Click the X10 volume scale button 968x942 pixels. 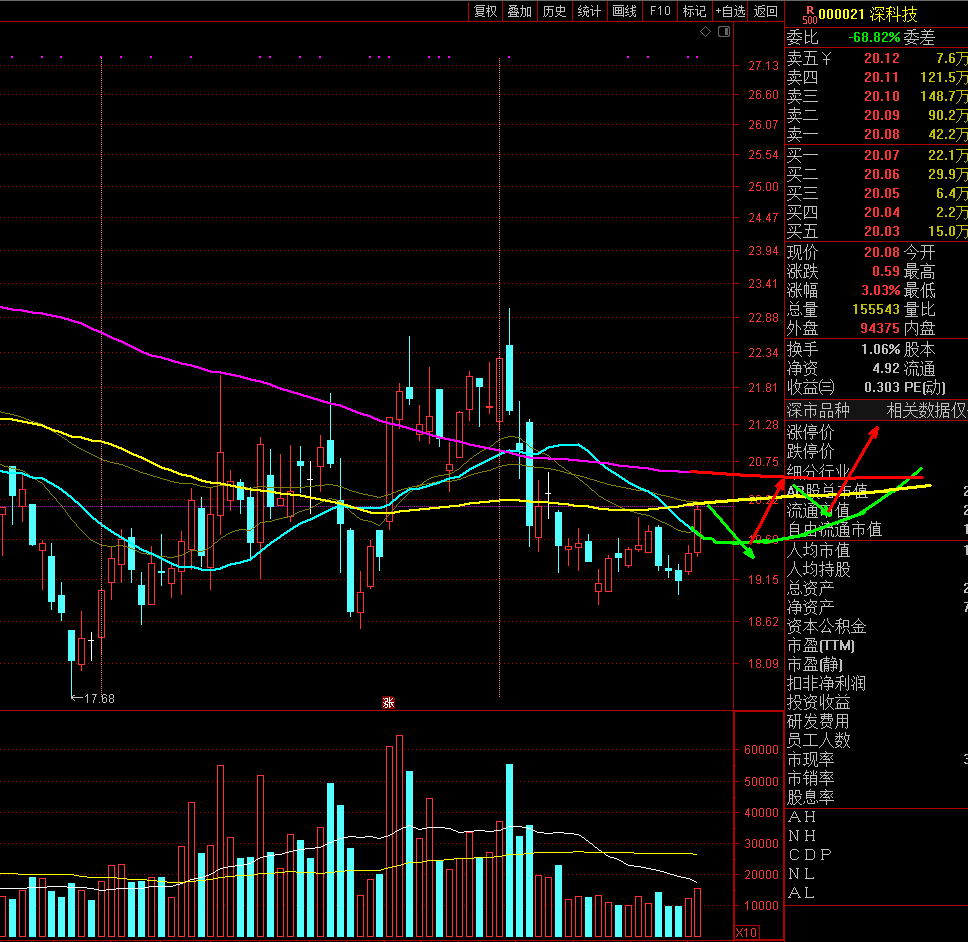[747, 932]
